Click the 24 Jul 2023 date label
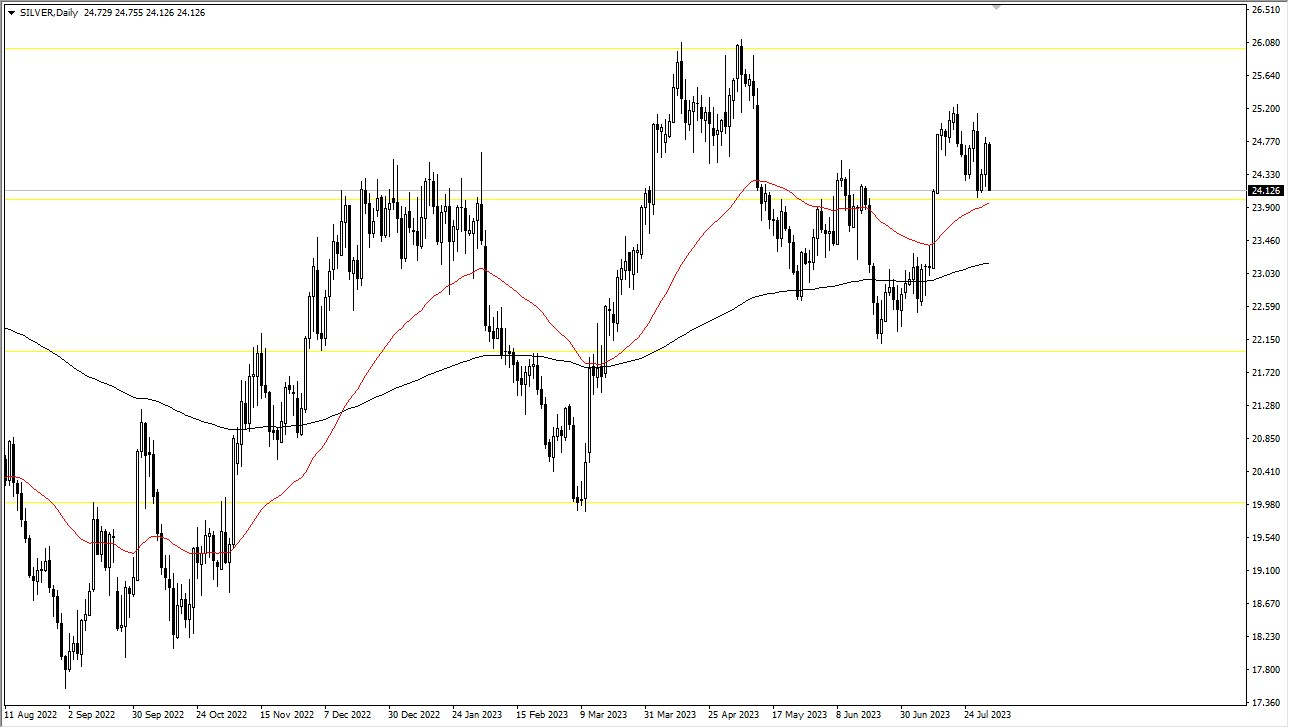Screen dimensions: 1289x728 pyautogui.click(x=988, y=715)
